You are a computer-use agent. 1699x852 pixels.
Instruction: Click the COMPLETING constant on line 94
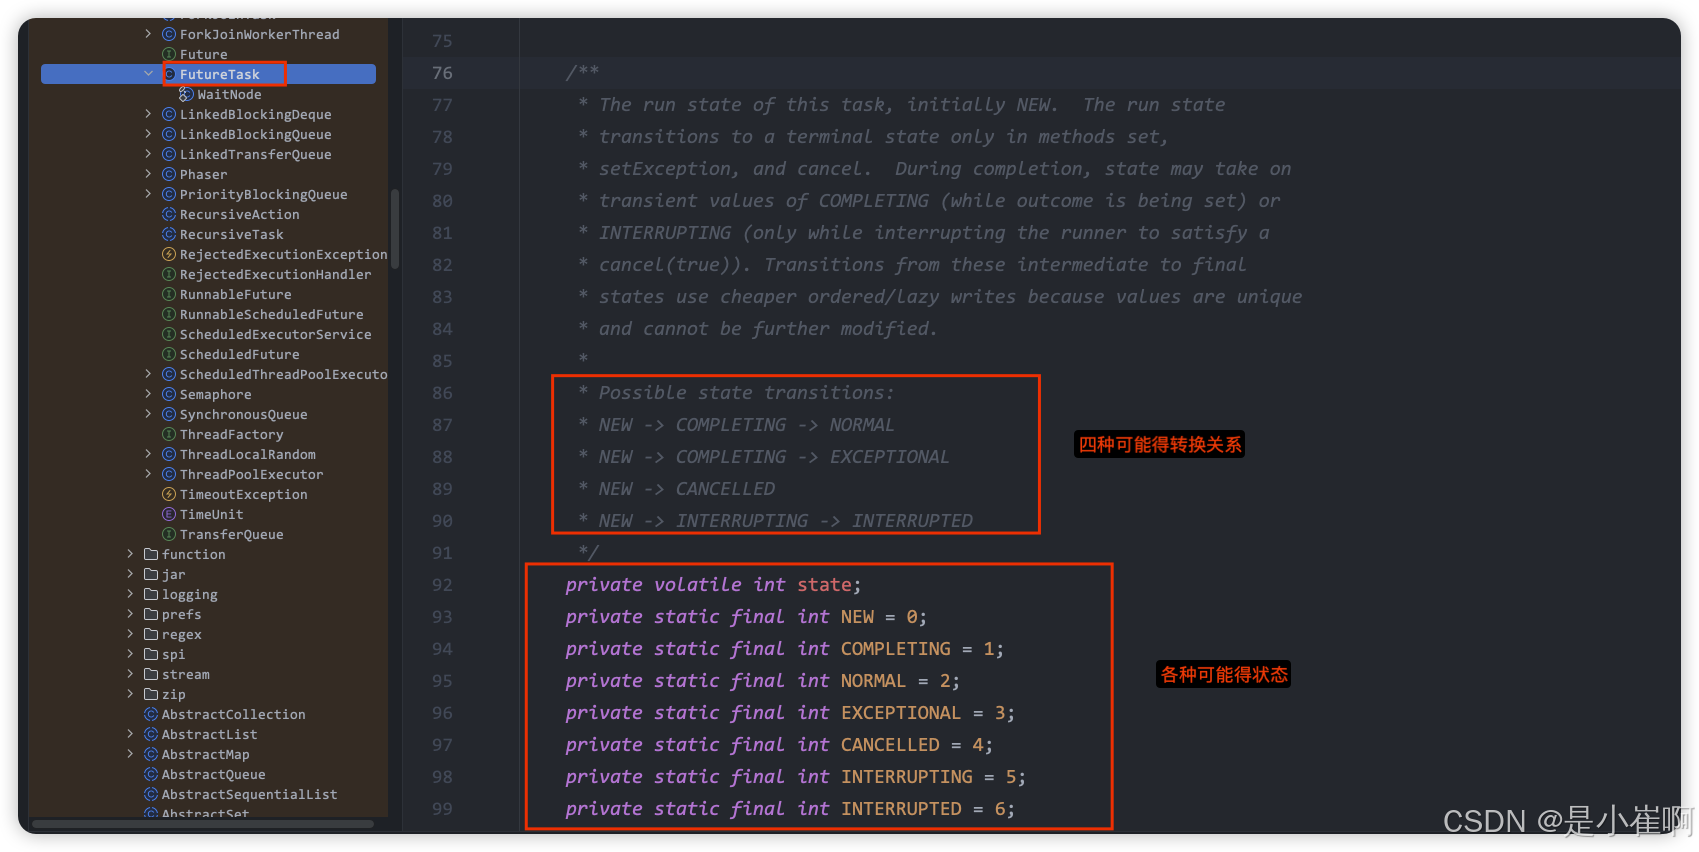895,649
